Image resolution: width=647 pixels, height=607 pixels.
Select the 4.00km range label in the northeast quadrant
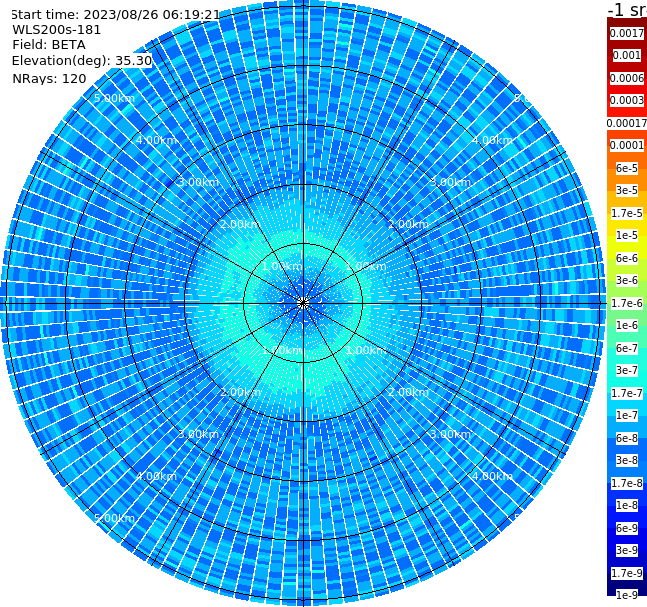(x=492, y=140)
